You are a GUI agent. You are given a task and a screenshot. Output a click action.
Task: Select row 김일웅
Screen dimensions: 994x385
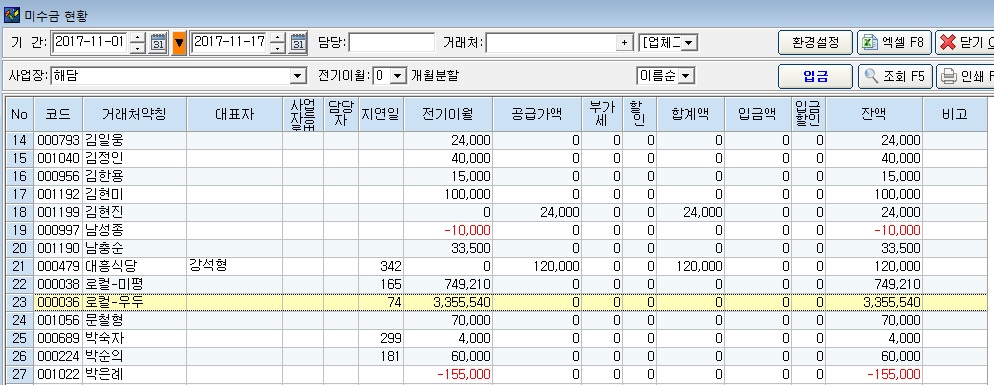click(x=496, y=141)
